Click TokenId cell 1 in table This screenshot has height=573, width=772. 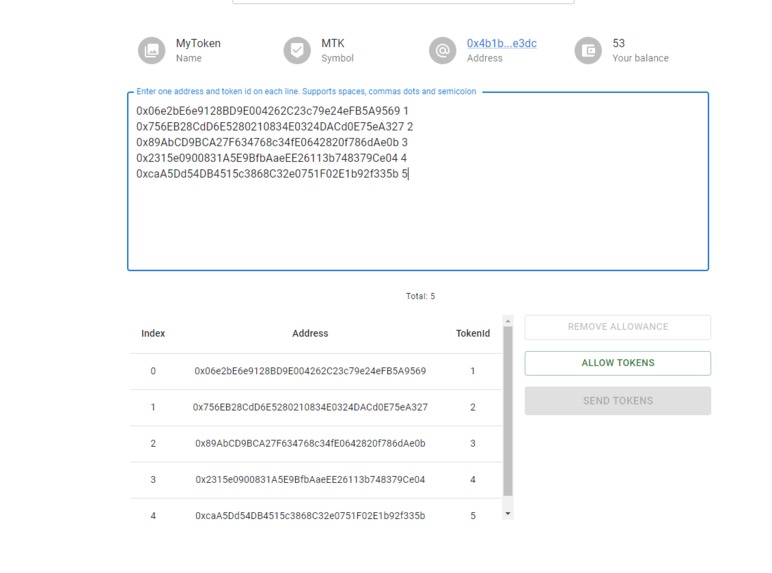(473, 371)
